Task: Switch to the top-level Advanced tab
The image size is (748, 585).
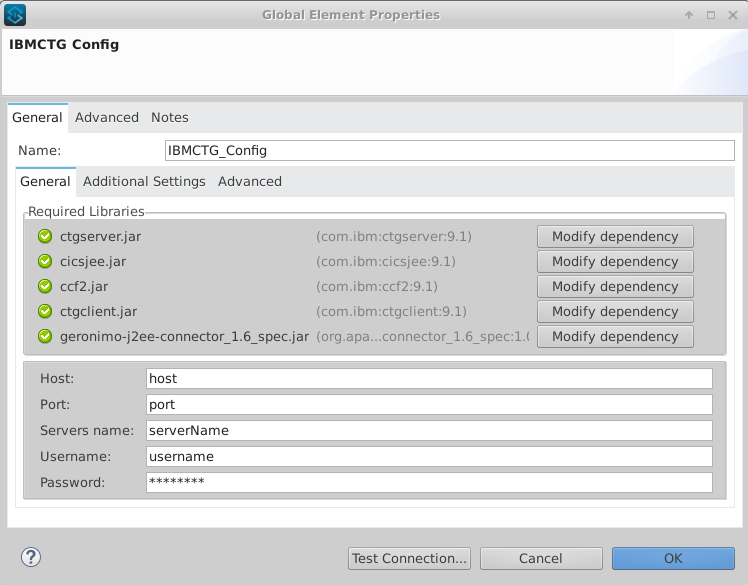Action: [x=107, y=117]
